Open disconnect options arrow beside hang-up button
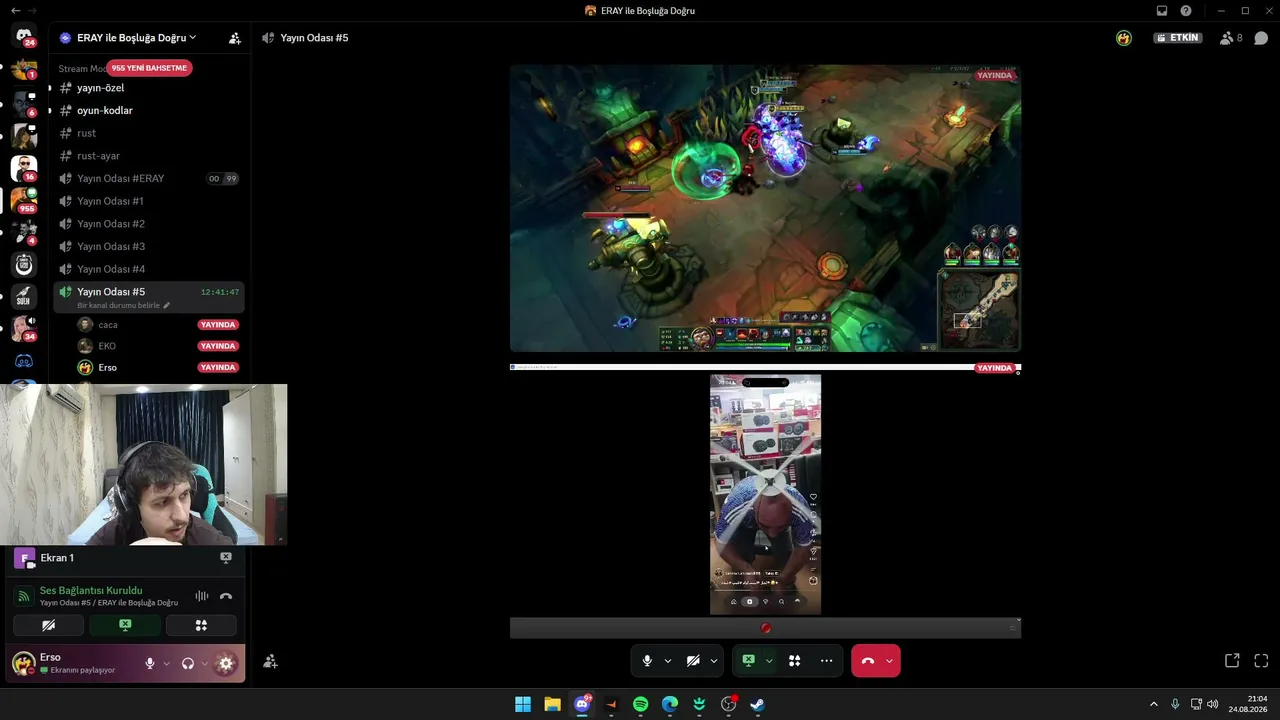 (x=889, y=661)
